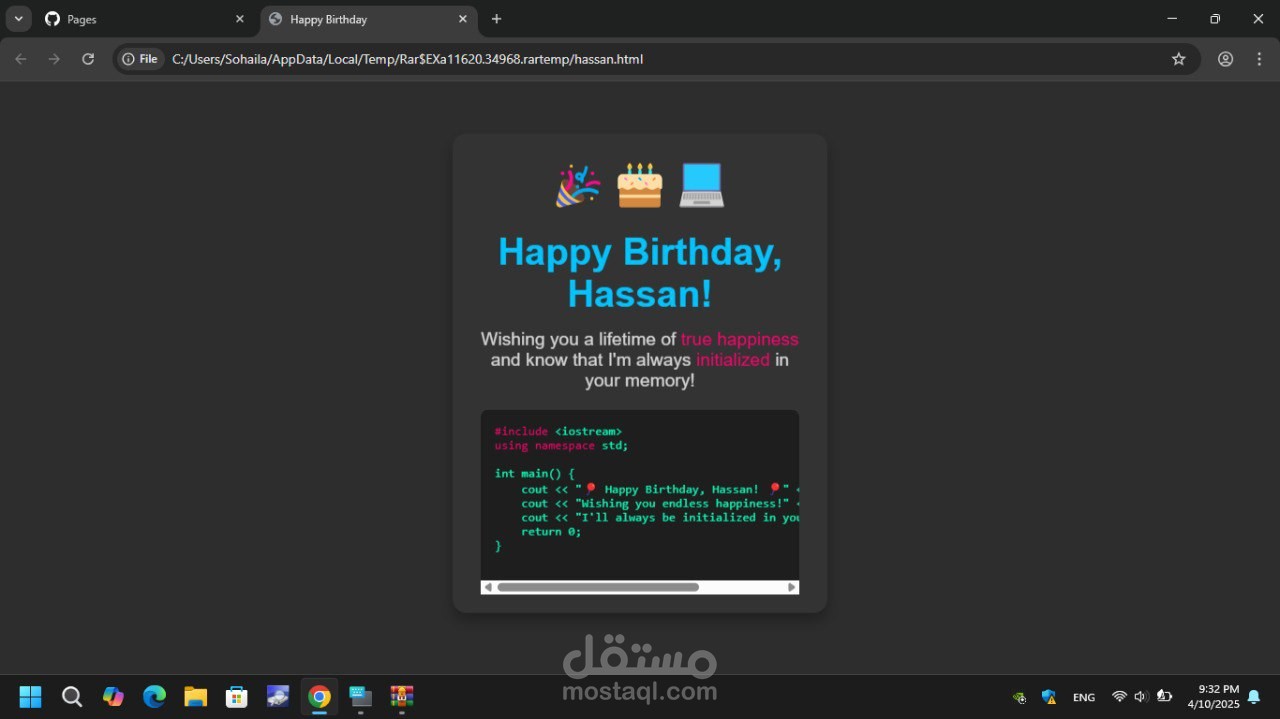
Task: Open the Windows Start menu
Action: [x=31, y=696]
